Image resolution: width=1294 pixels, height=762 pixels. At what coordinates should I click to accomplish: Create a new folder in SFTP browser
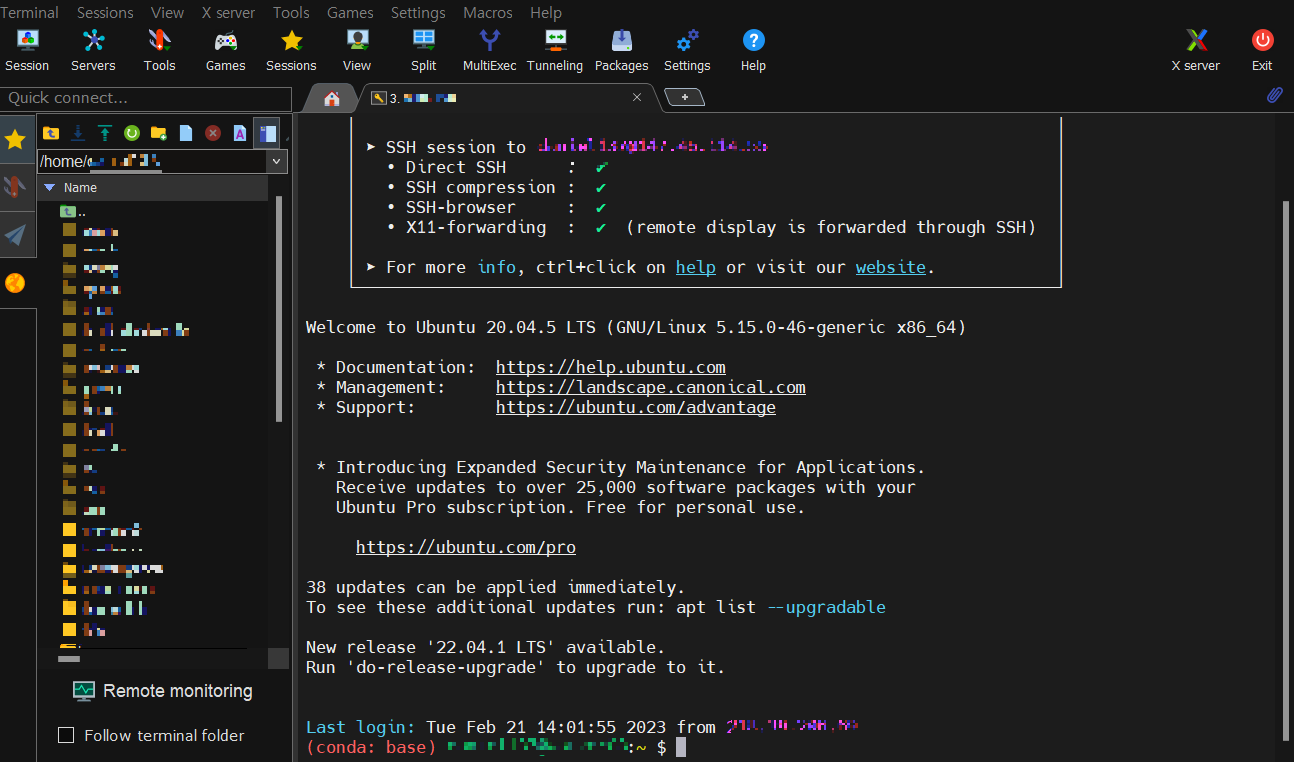pyautogui.click(x=158, y=132)
